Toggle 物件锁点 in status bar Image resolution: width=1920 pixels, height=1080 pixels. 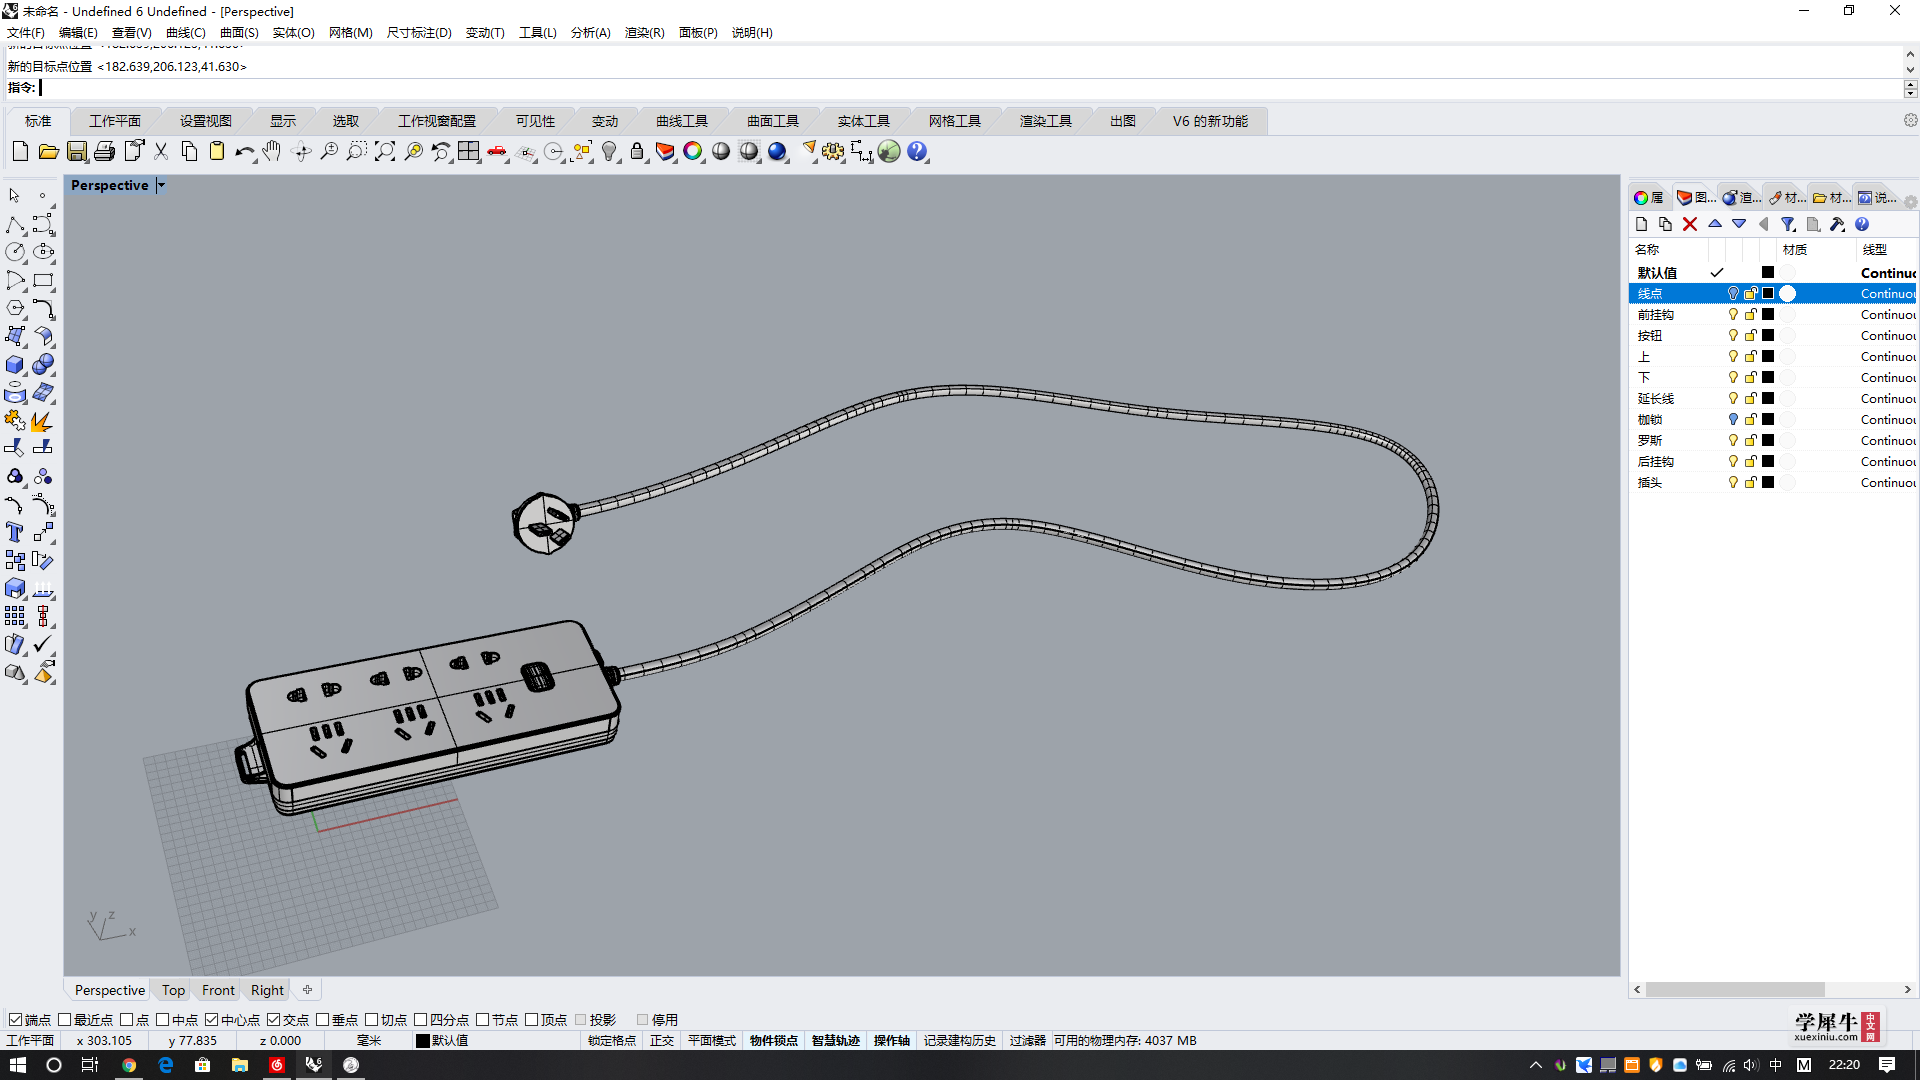[x=774, y=1041]
